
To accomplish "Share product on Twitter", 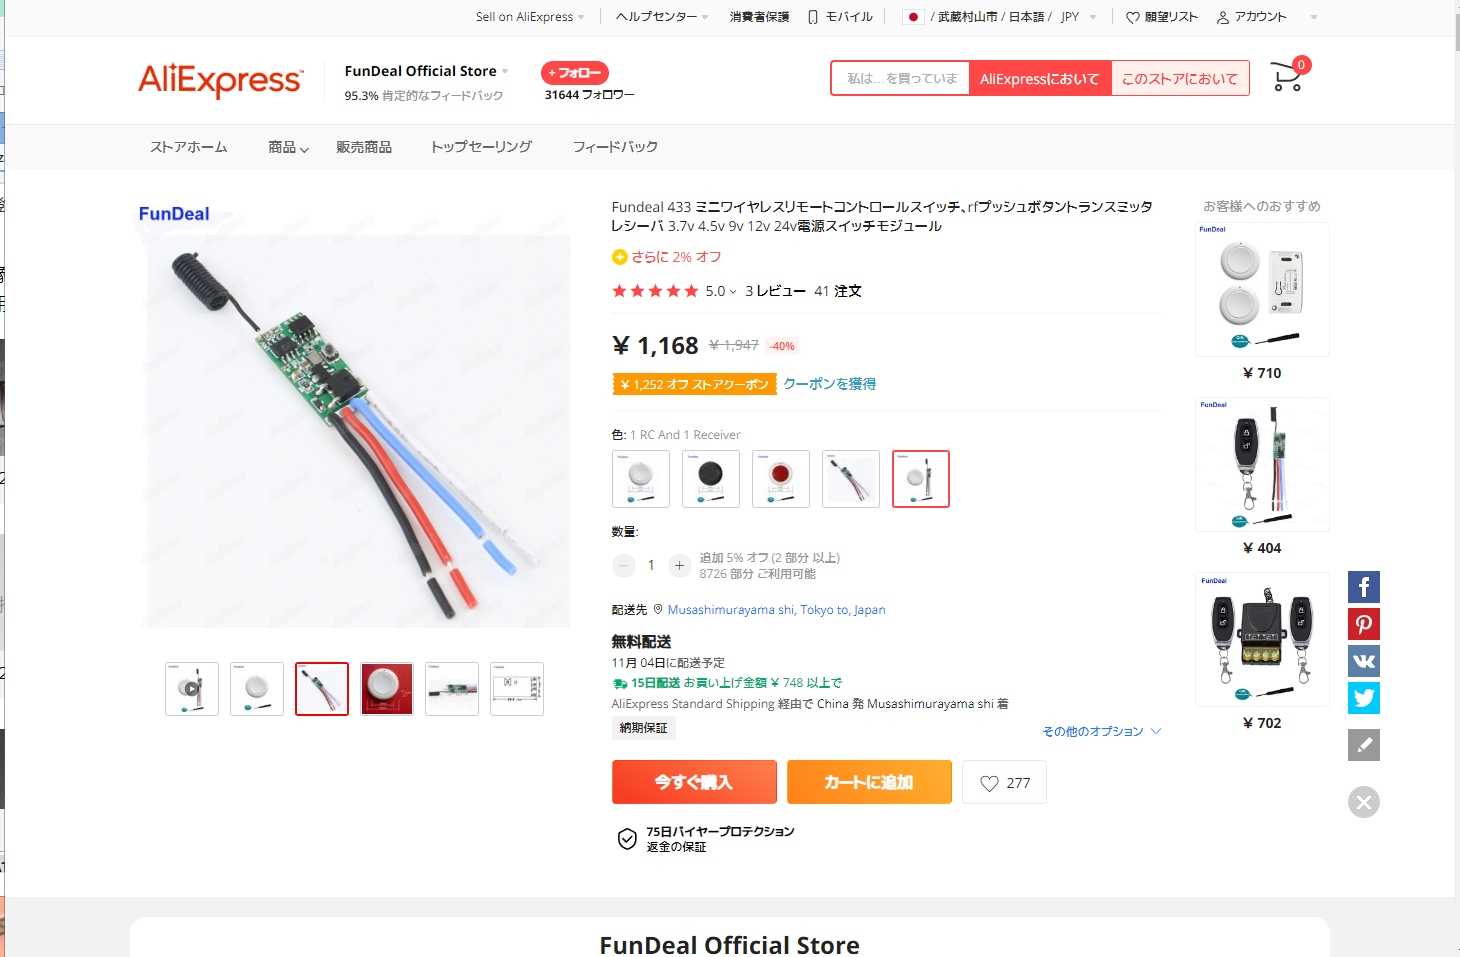I will (x=1364, y=698).
